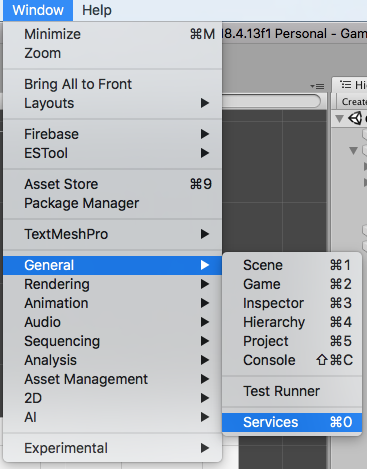Open the Inspector window
Screen dimensions: 367x469
[x=292, y=303]
